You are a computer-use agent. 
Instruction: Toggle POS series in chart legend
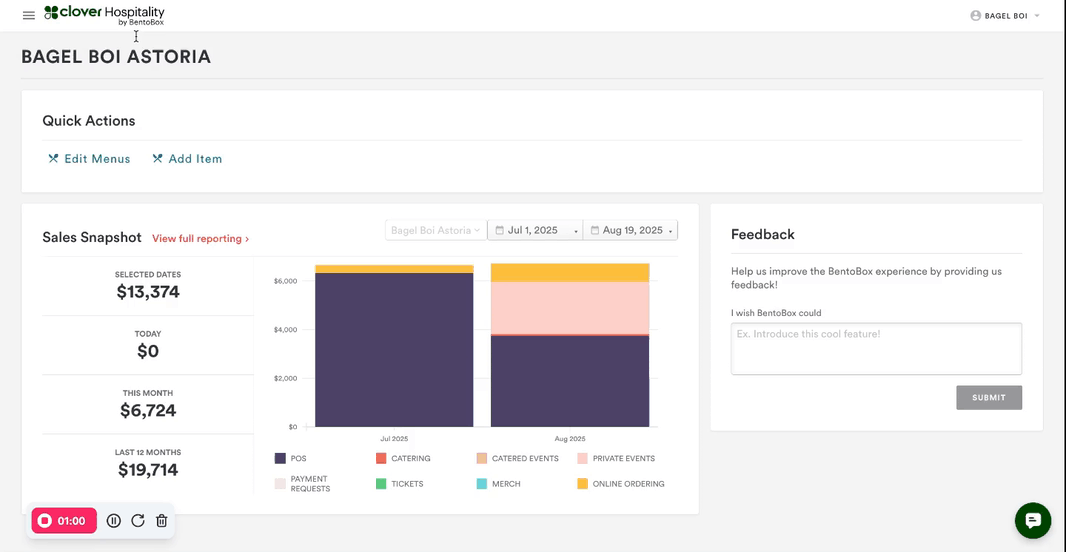coord(290,458)
